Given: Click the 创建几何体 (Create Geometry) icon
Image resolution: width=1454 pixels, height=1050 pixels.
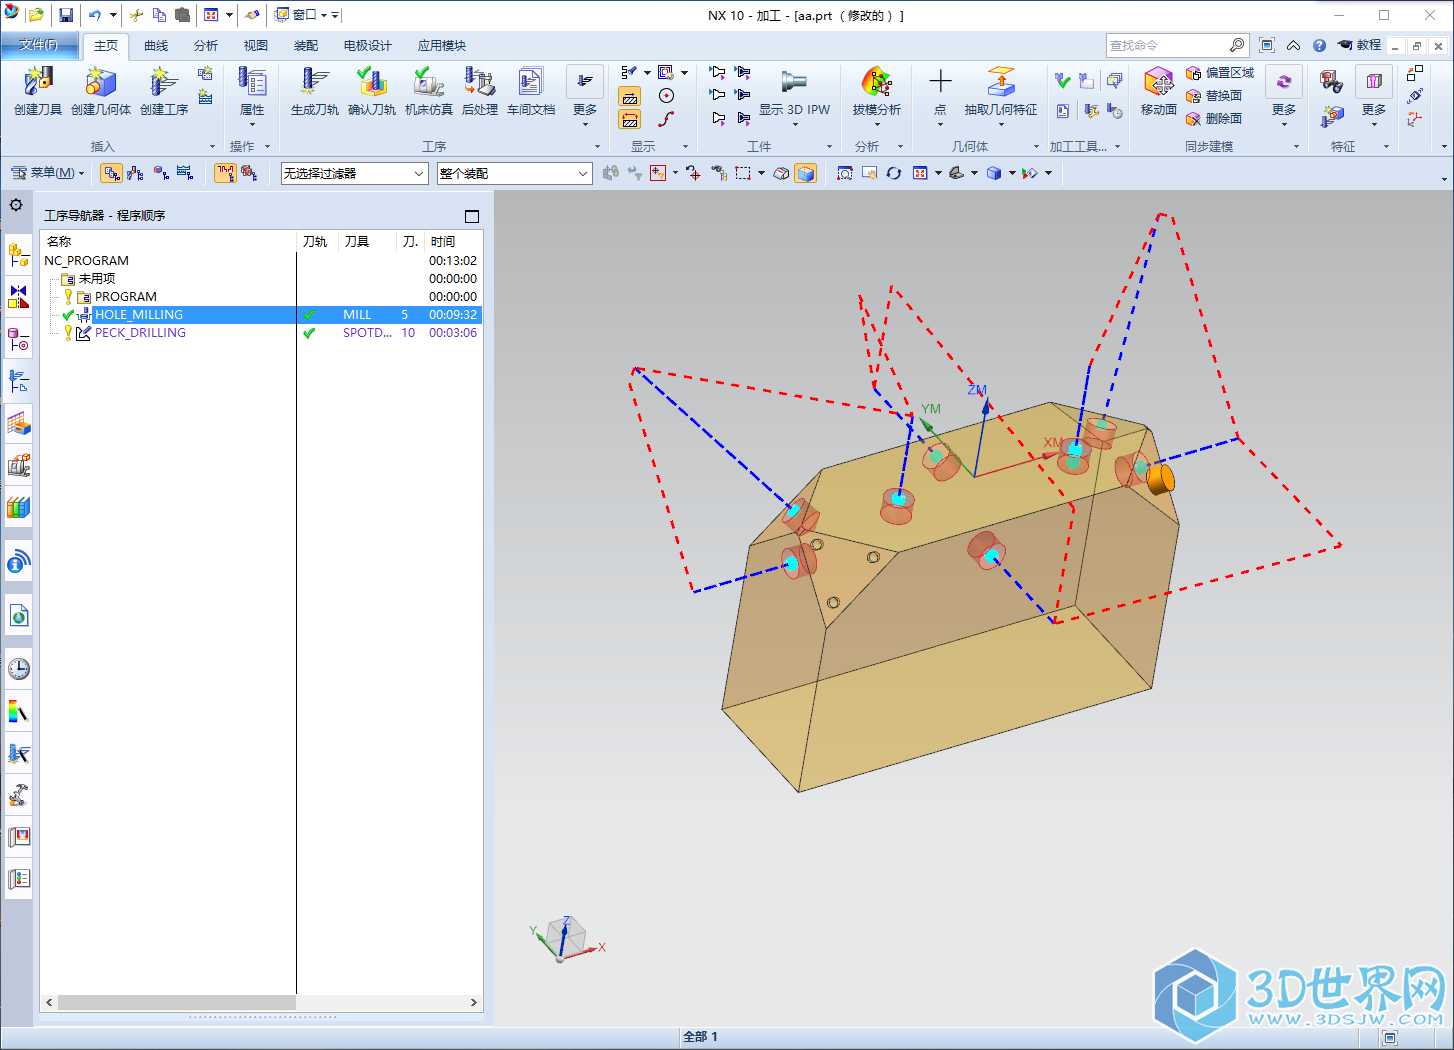Looking at the screenshot, I should click(x=101, y=82).
